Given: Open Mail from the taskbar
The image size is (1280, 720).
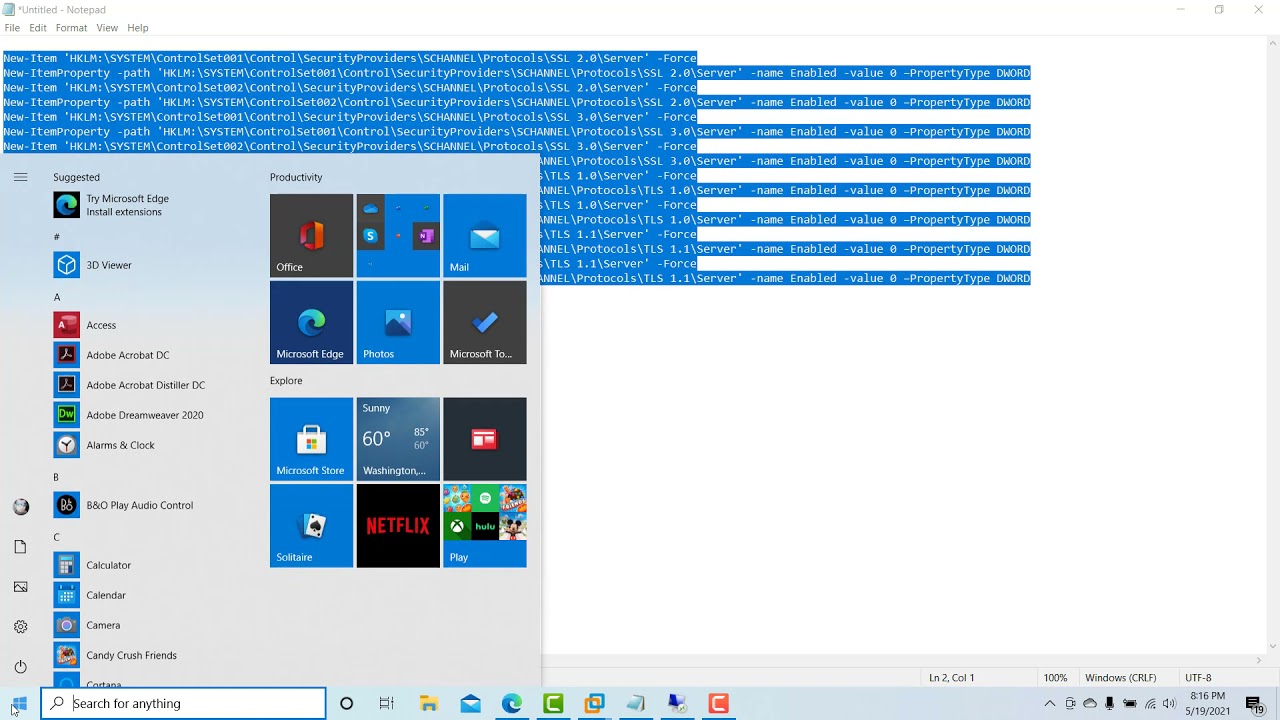Looking at the screenshot, I should [x=470, y=704].
